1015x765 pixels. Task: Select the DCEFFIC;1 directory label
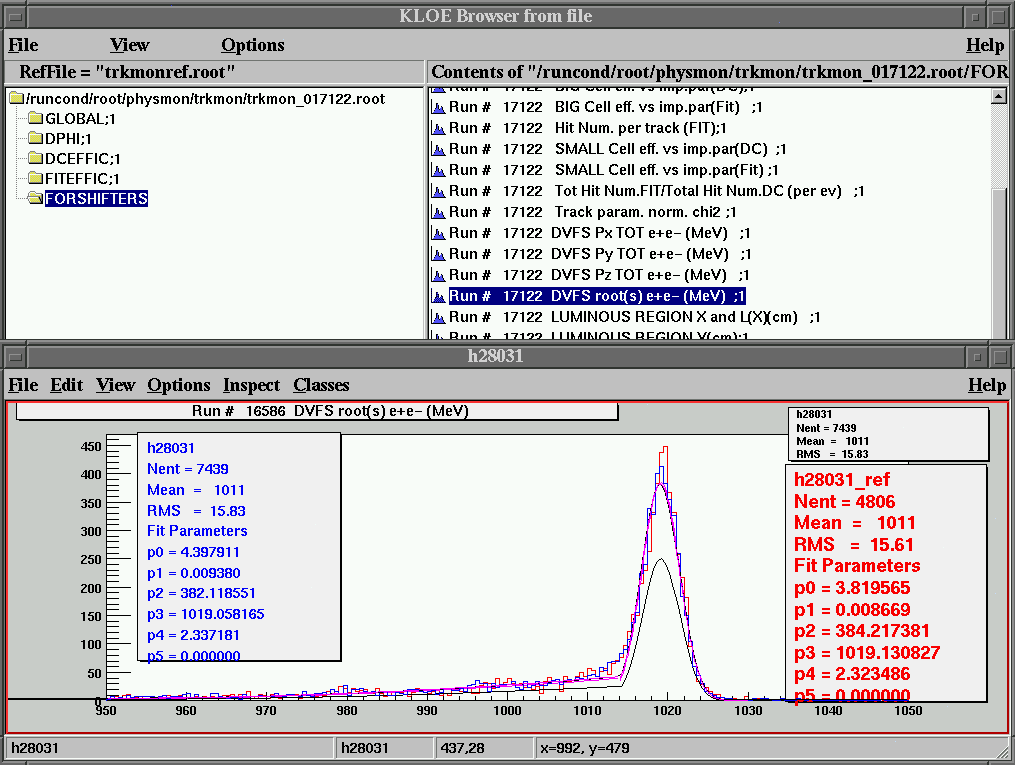point(82,159)
